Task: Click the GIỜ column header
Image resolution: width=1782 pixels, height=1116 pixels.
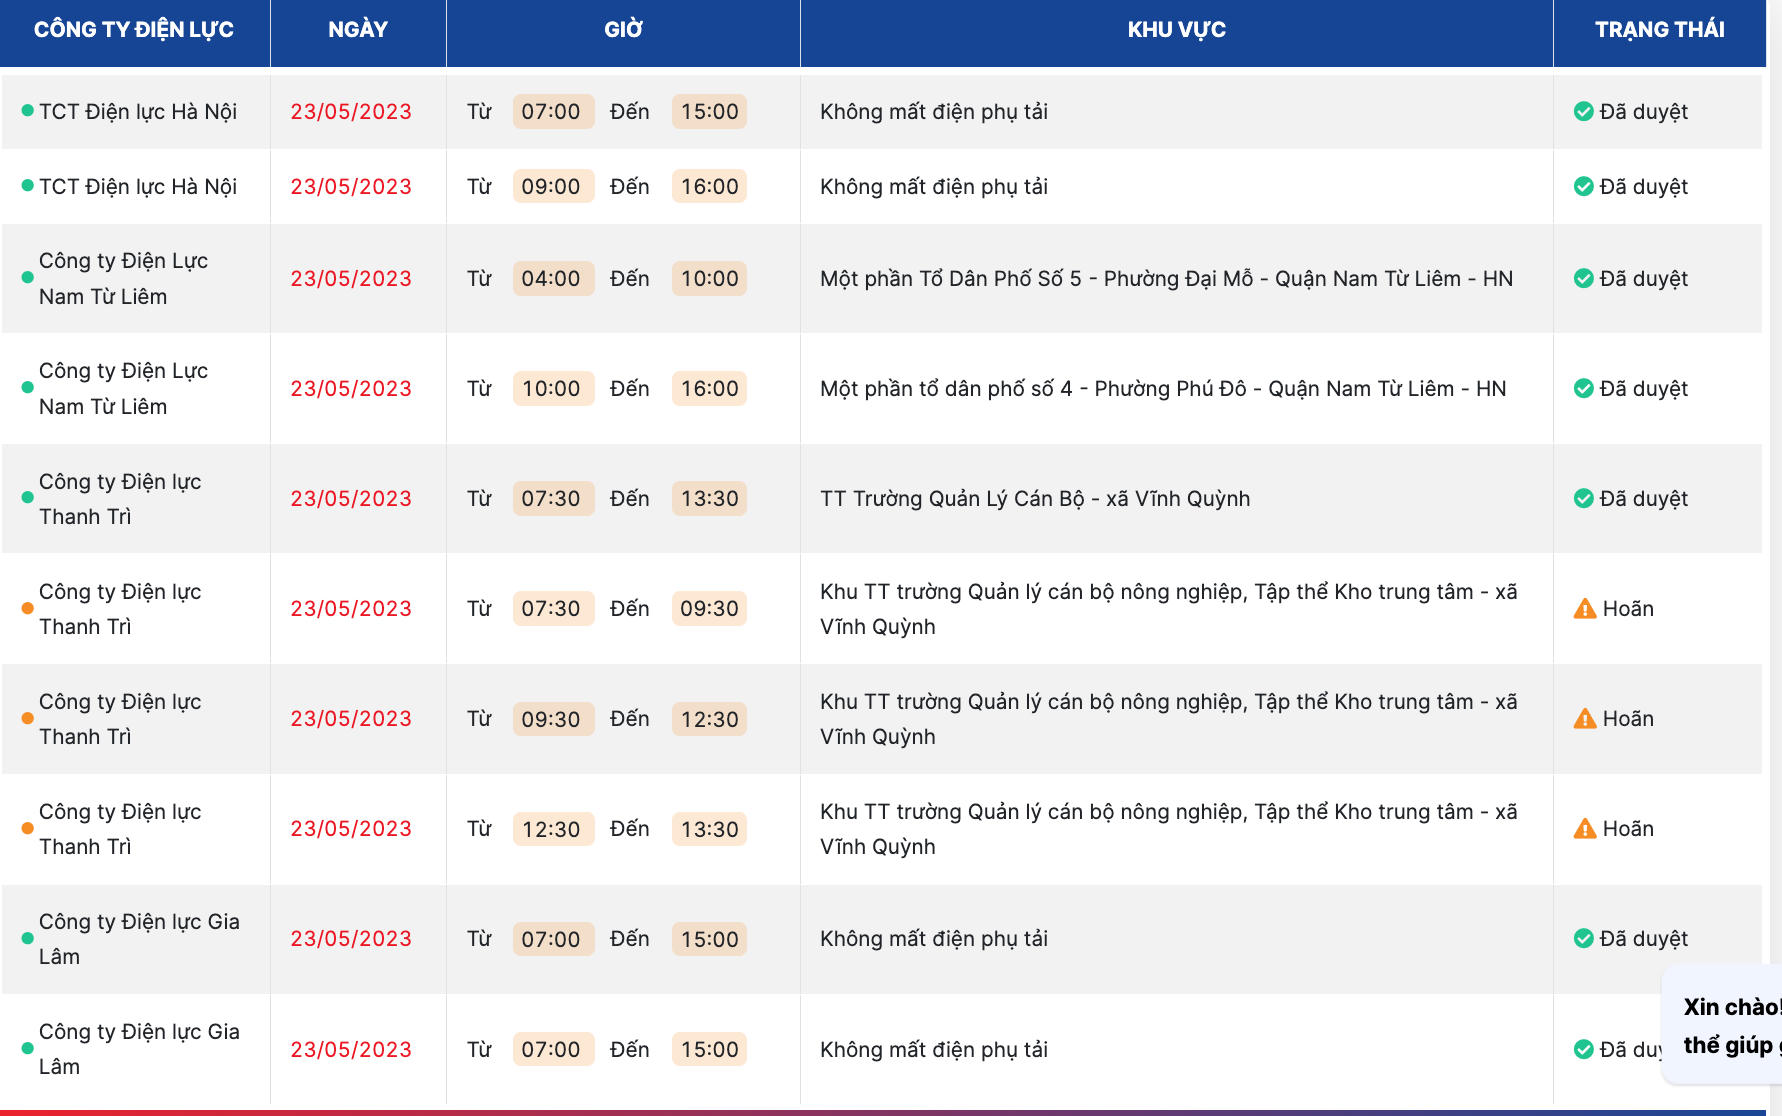Action: coord(623,30)
